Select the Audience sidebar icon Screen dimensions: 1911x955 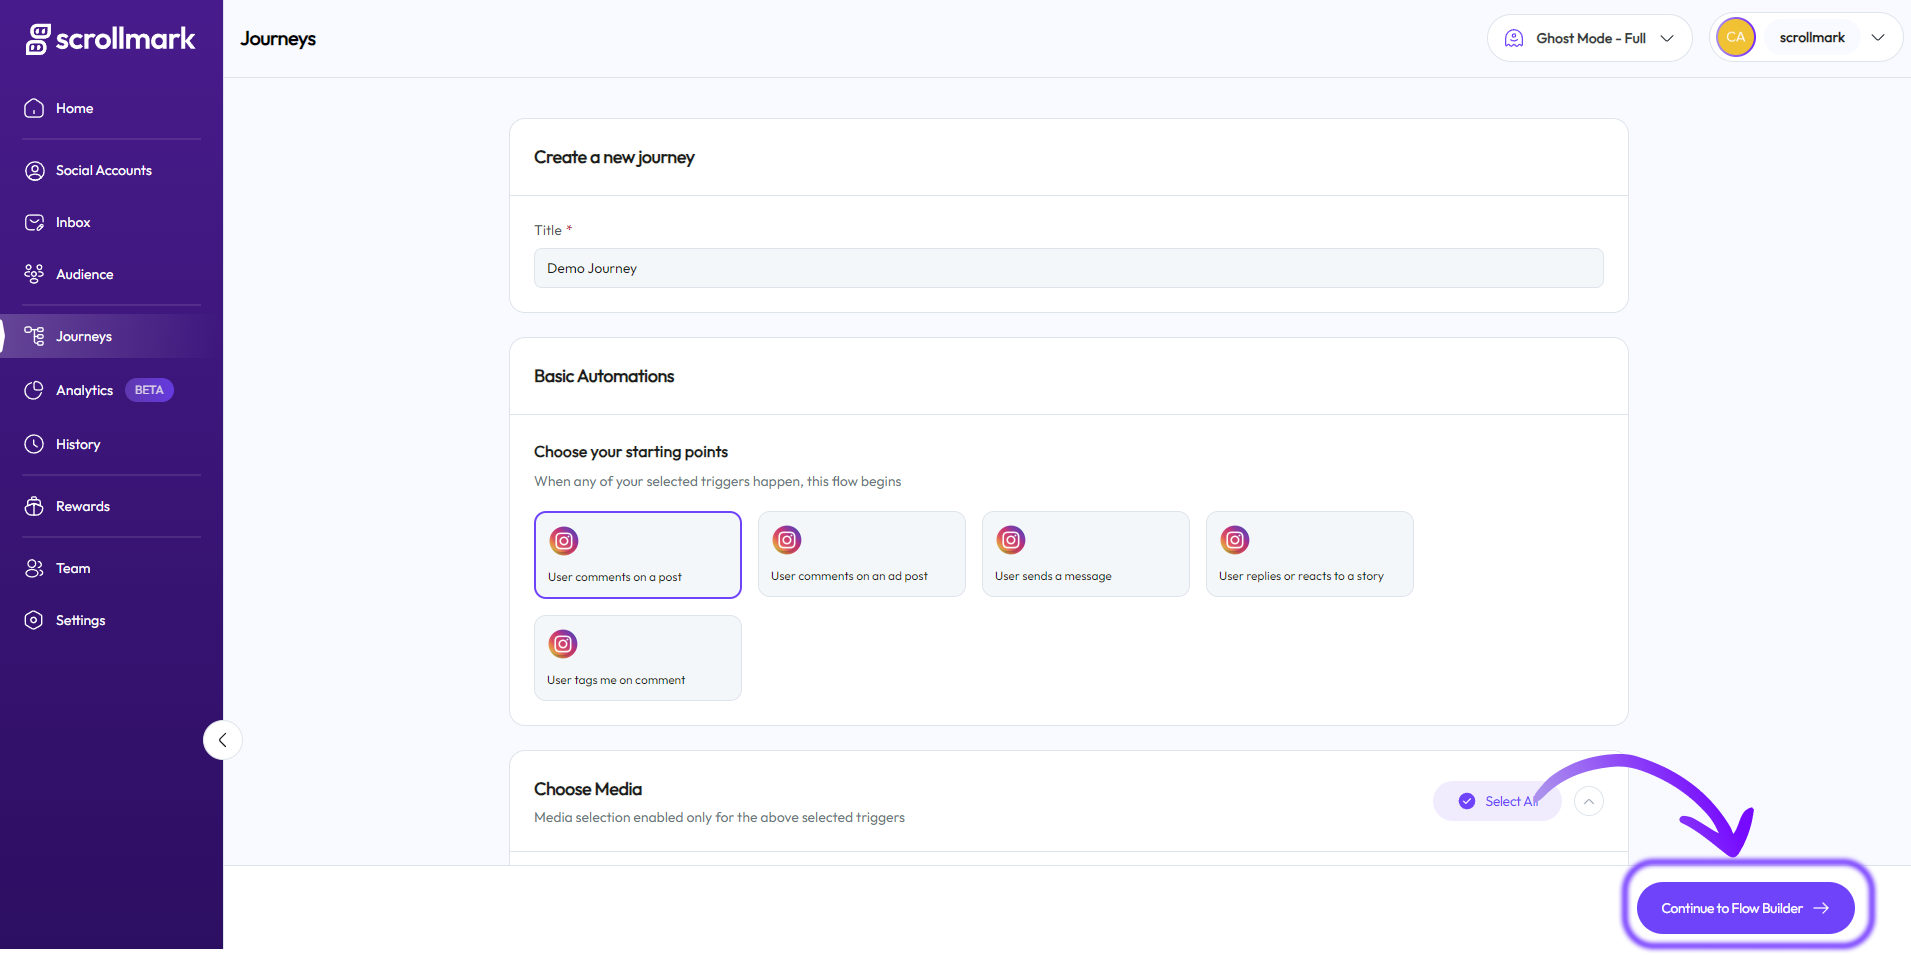click(x=35, y=273)
